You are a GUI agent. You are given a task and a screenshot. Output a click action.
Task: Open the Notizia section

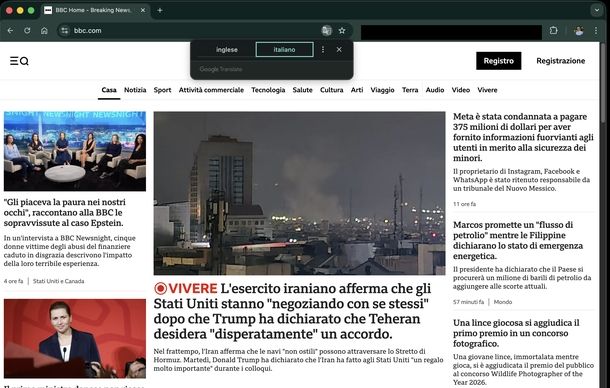pos(135,90)
